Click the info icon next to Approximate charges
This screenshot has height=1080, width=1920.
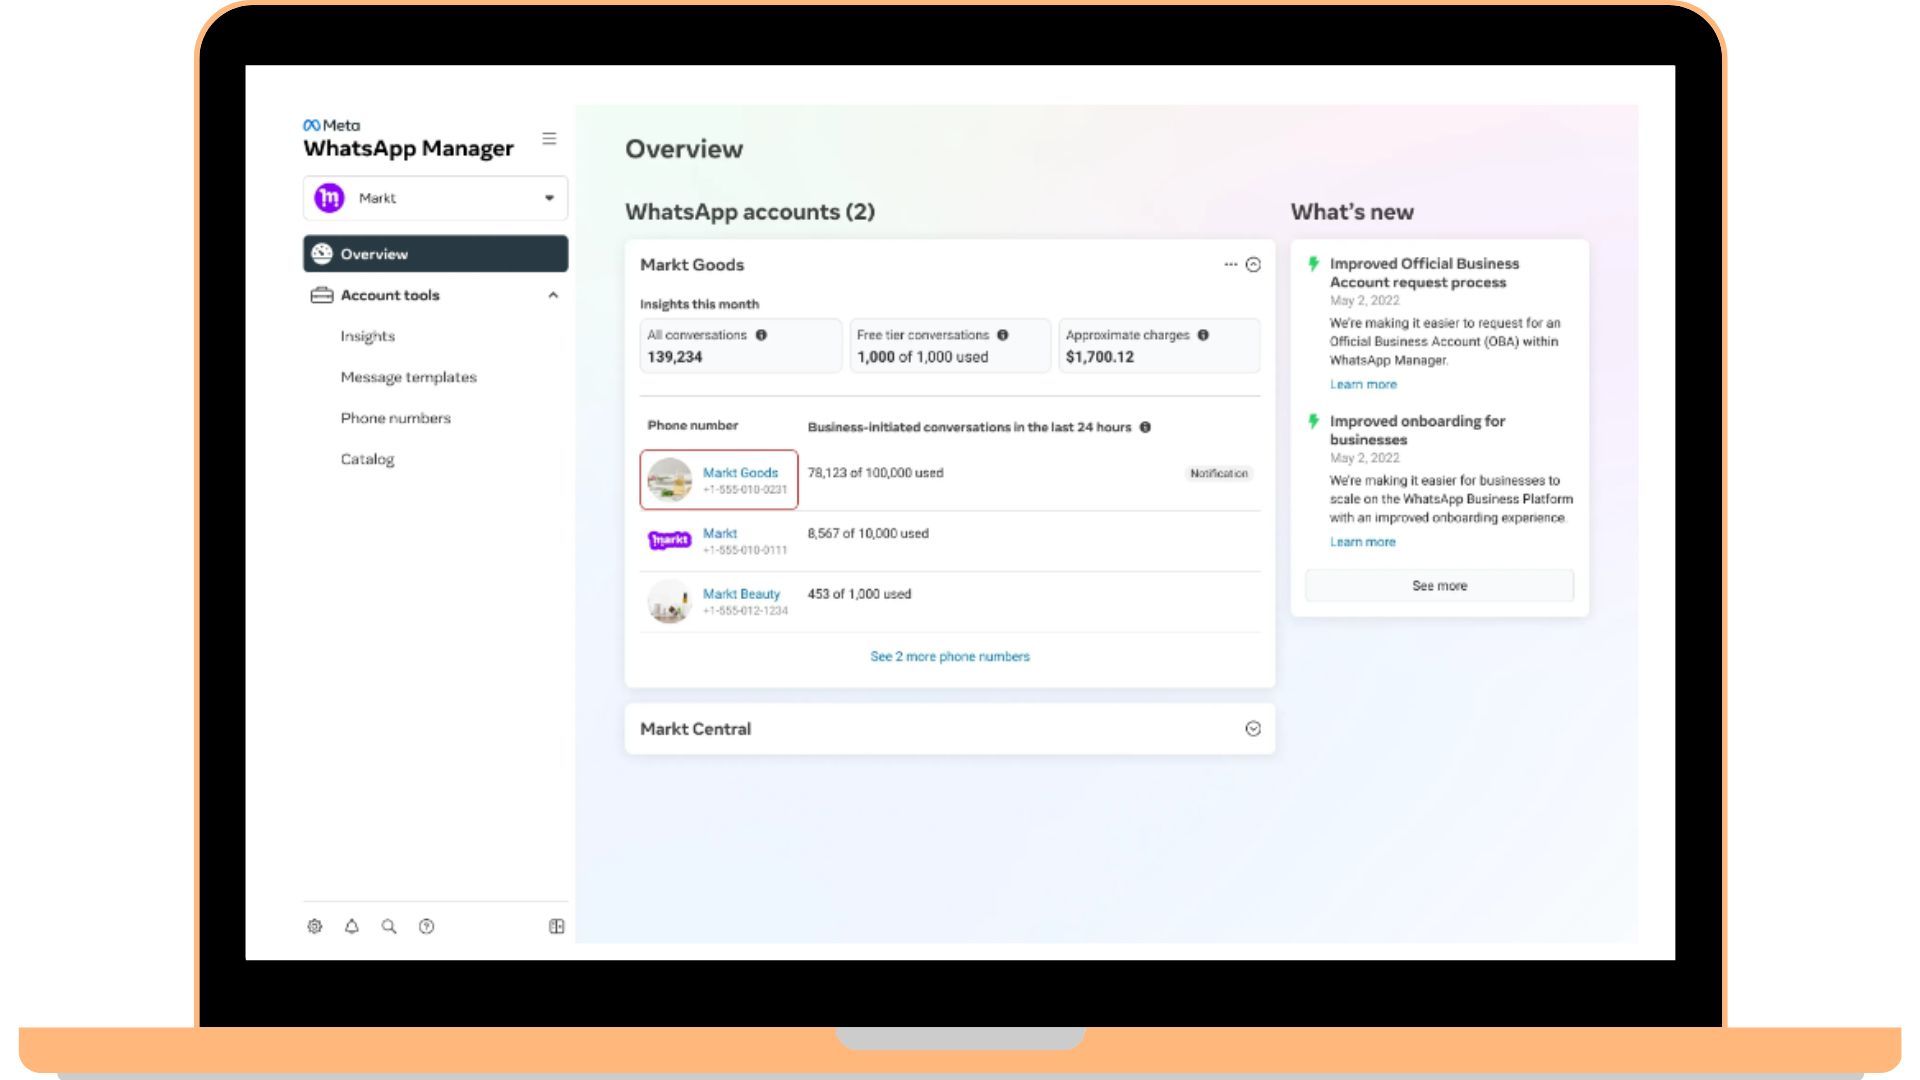click(1205, 335)
